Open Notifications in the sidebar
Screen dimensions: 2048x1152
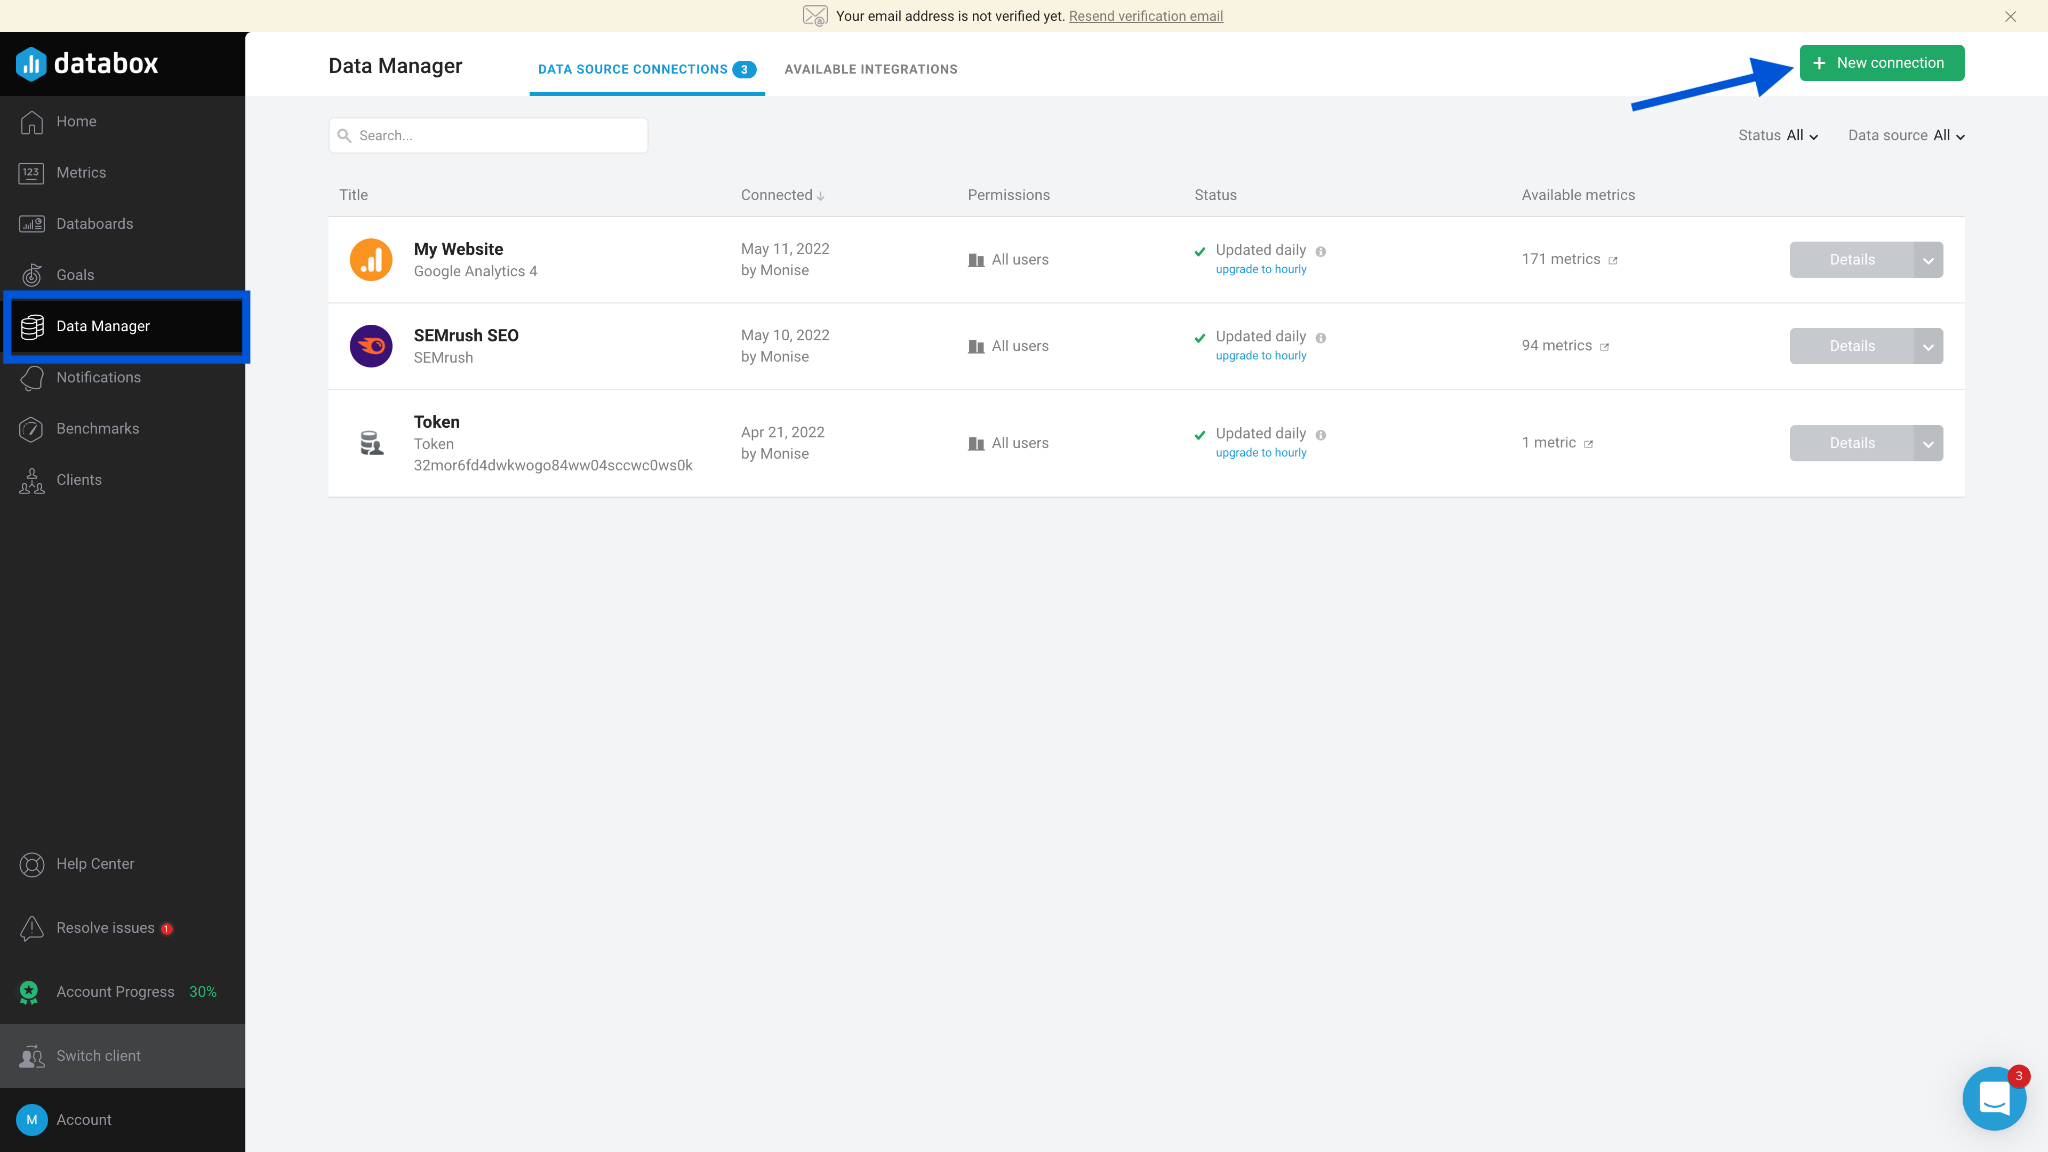tap(97, 377)
